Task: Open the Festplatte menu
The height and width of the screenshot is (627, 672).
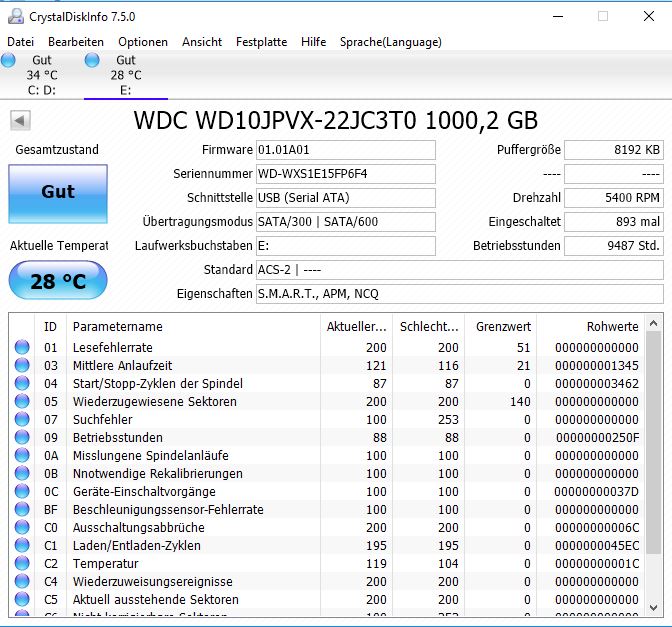Action: 261,42
